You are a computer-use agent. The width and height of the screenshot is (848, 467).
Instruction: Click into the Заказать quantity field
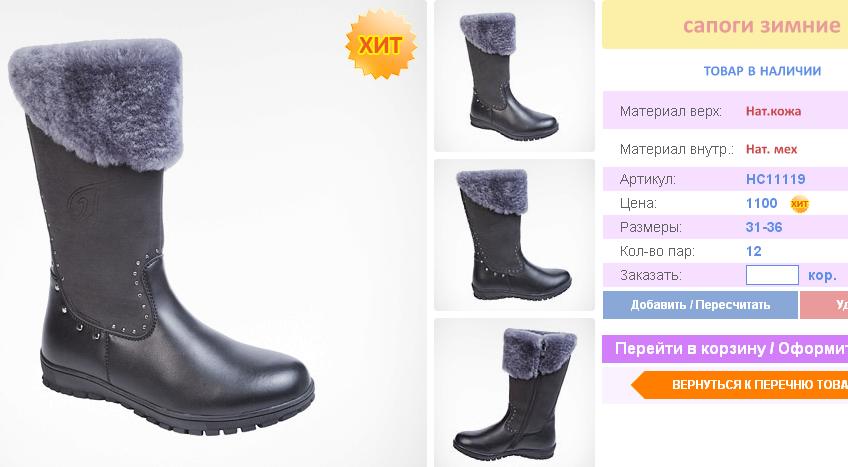[x=772, y=275]
